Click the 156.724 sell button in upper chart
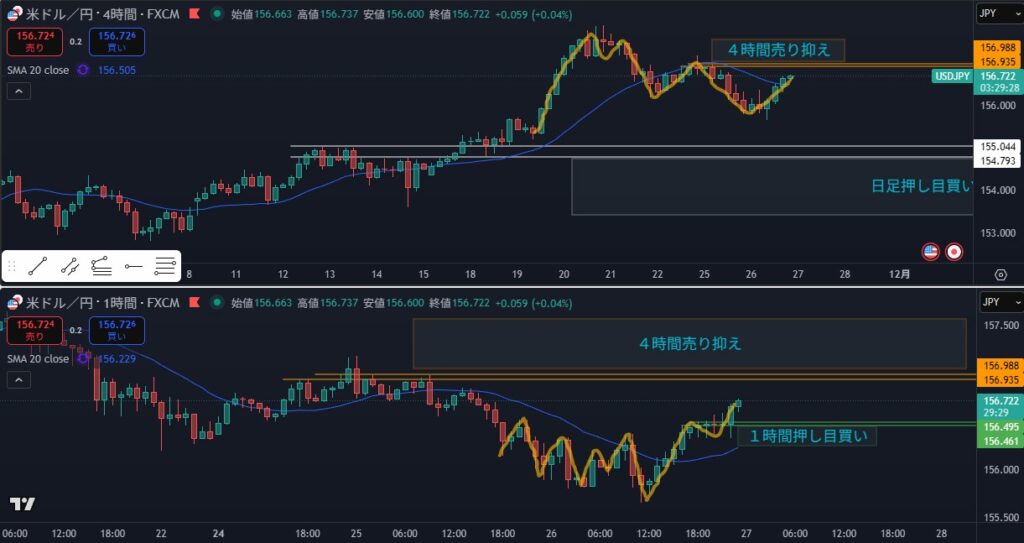Image resolution: width=1024 pixels, height=543 pixels. click(34, 41)
